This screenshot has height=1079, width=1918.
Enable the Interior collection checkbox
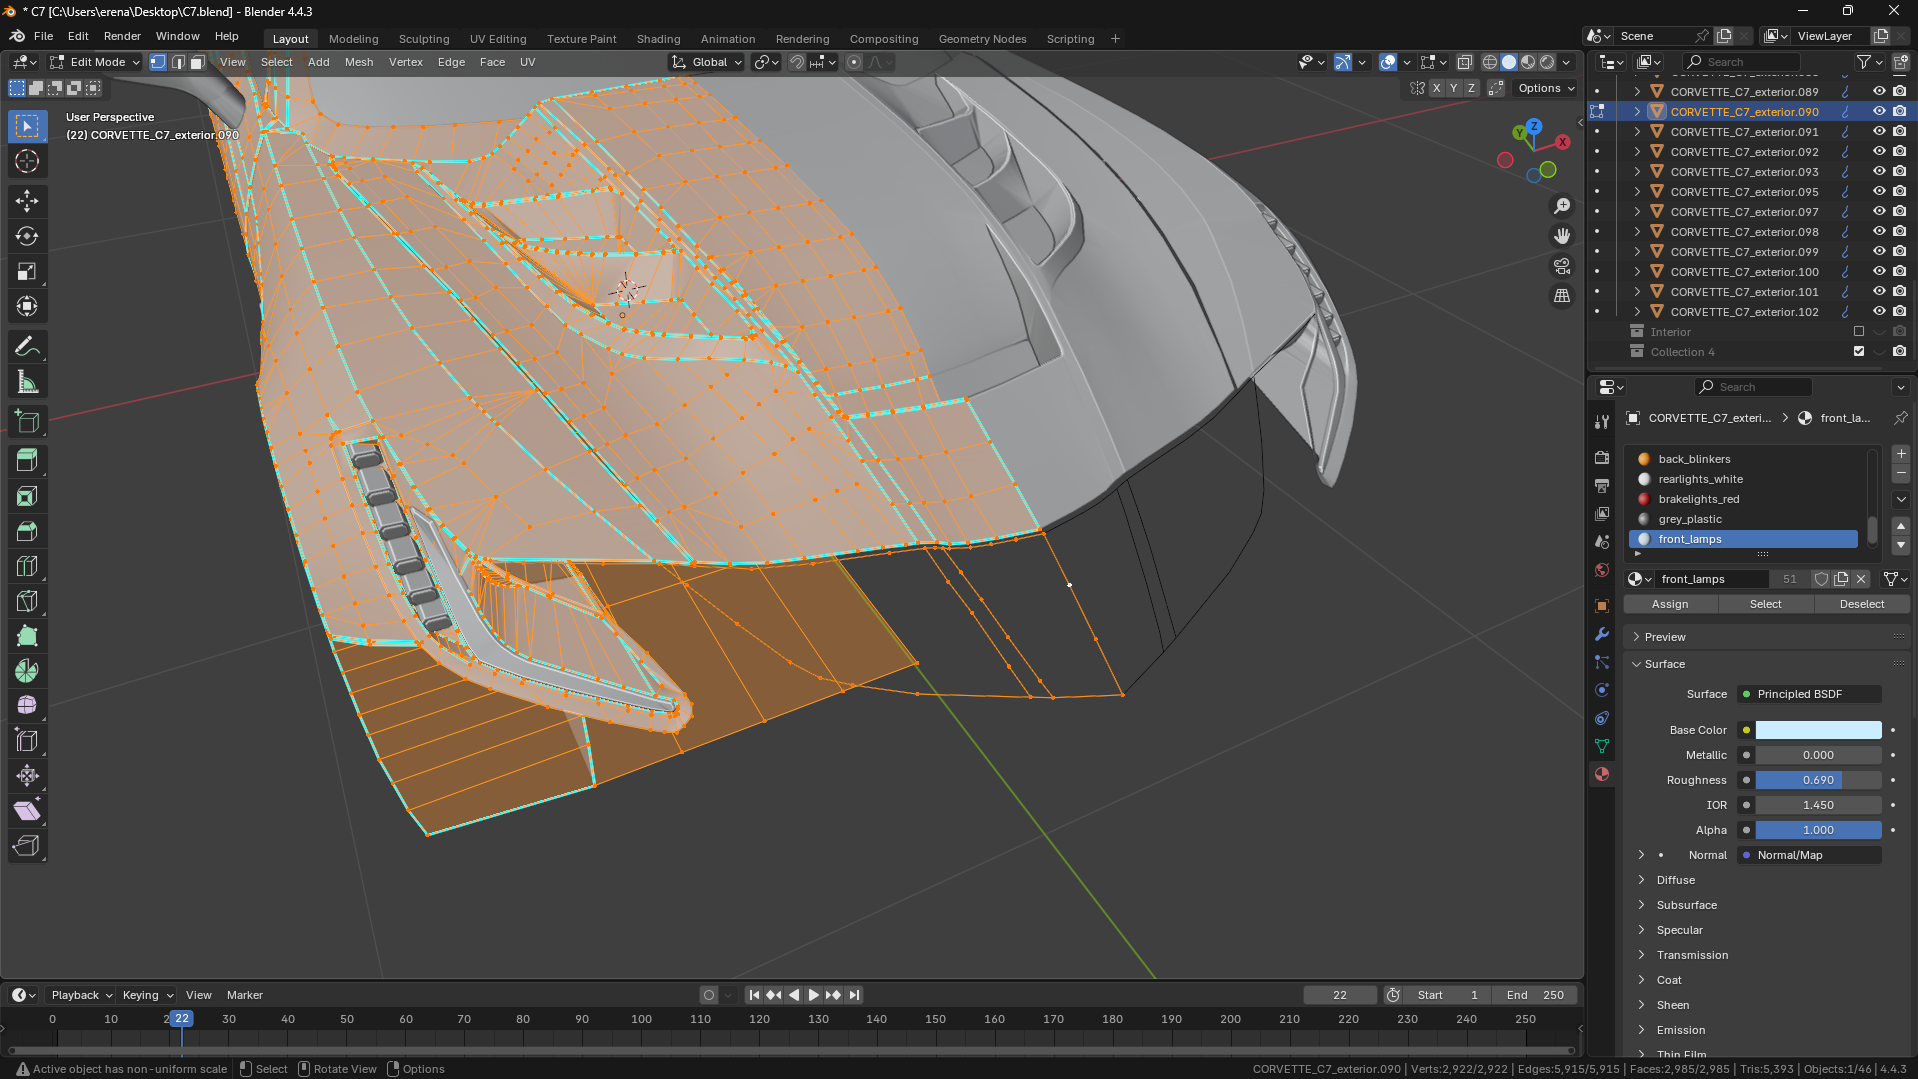click(1859, 332)
